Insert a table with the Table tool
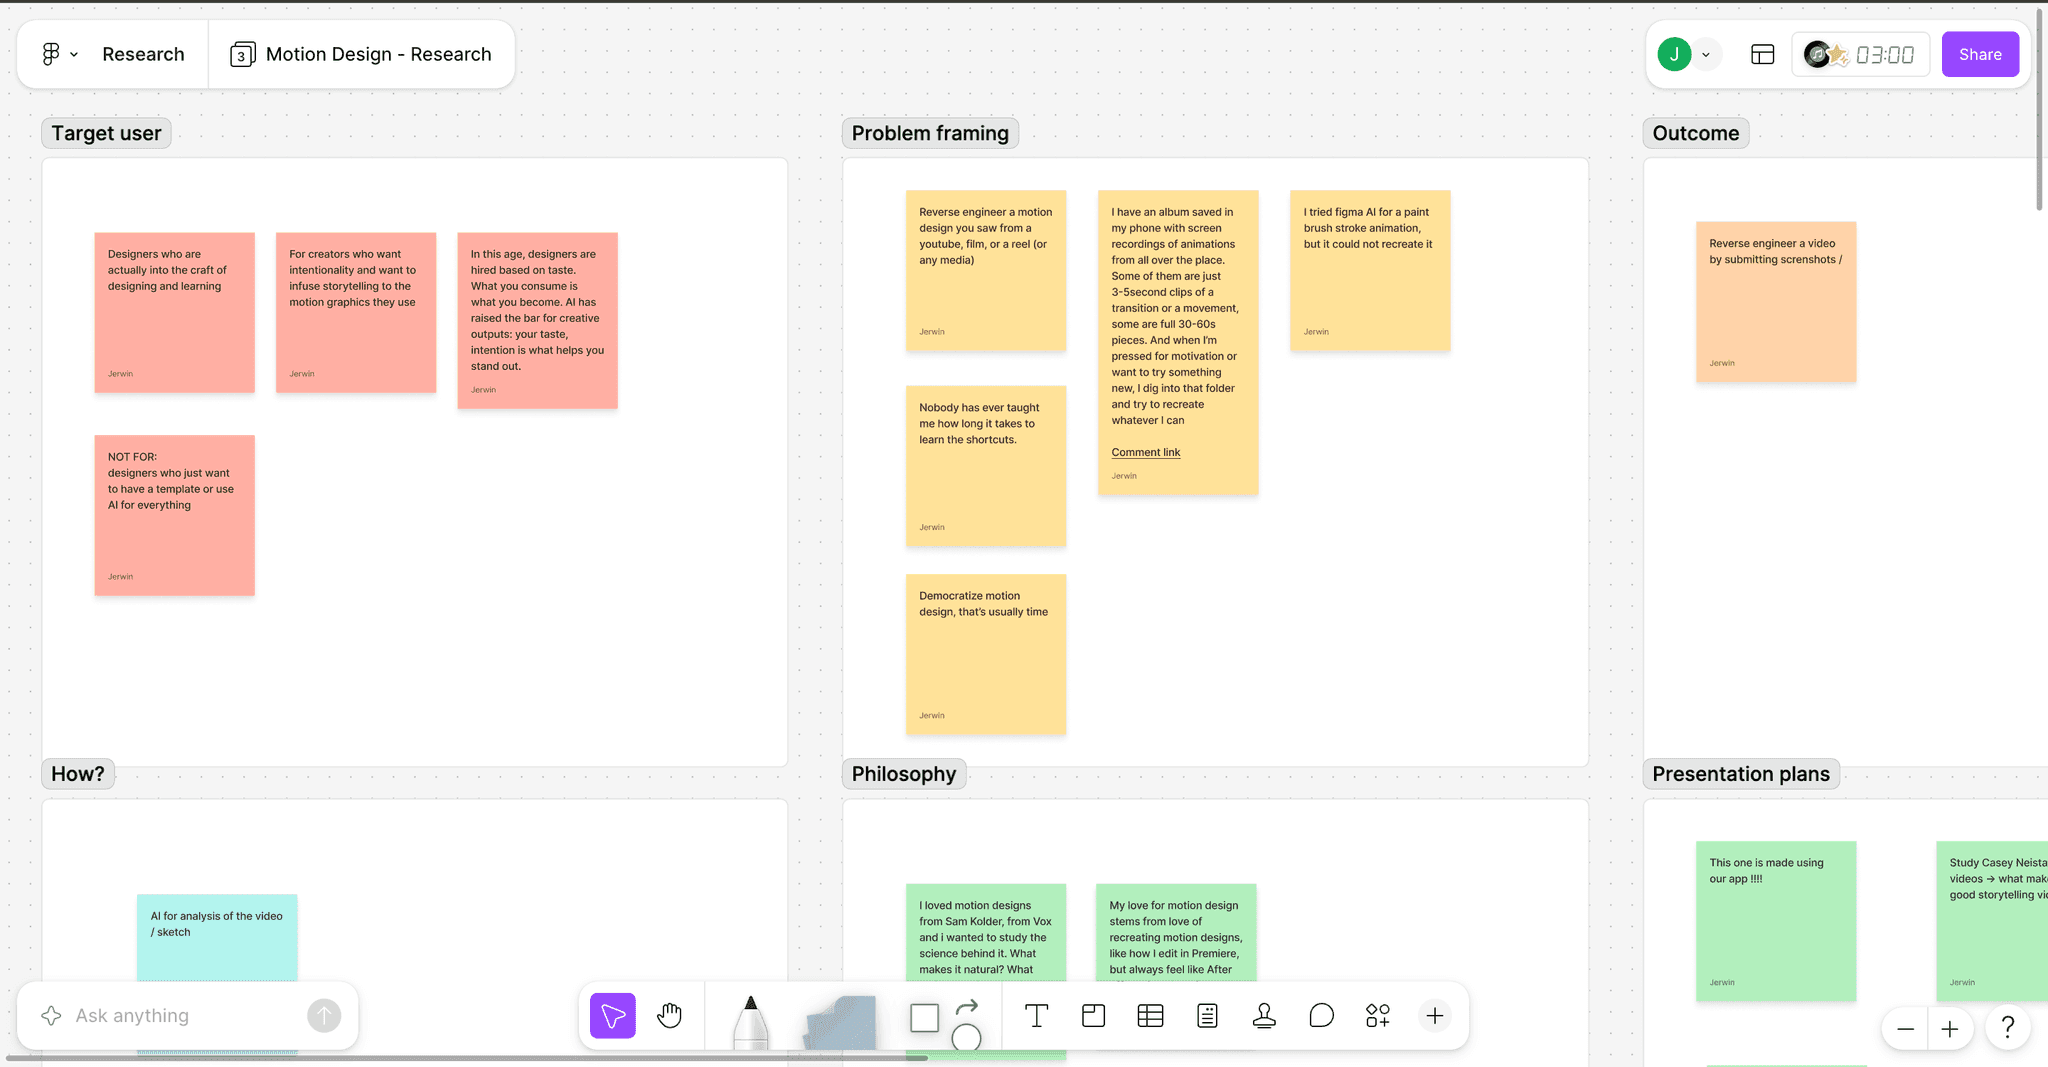The width and height of the screenshot is (2048, 1067). 1151,1016
